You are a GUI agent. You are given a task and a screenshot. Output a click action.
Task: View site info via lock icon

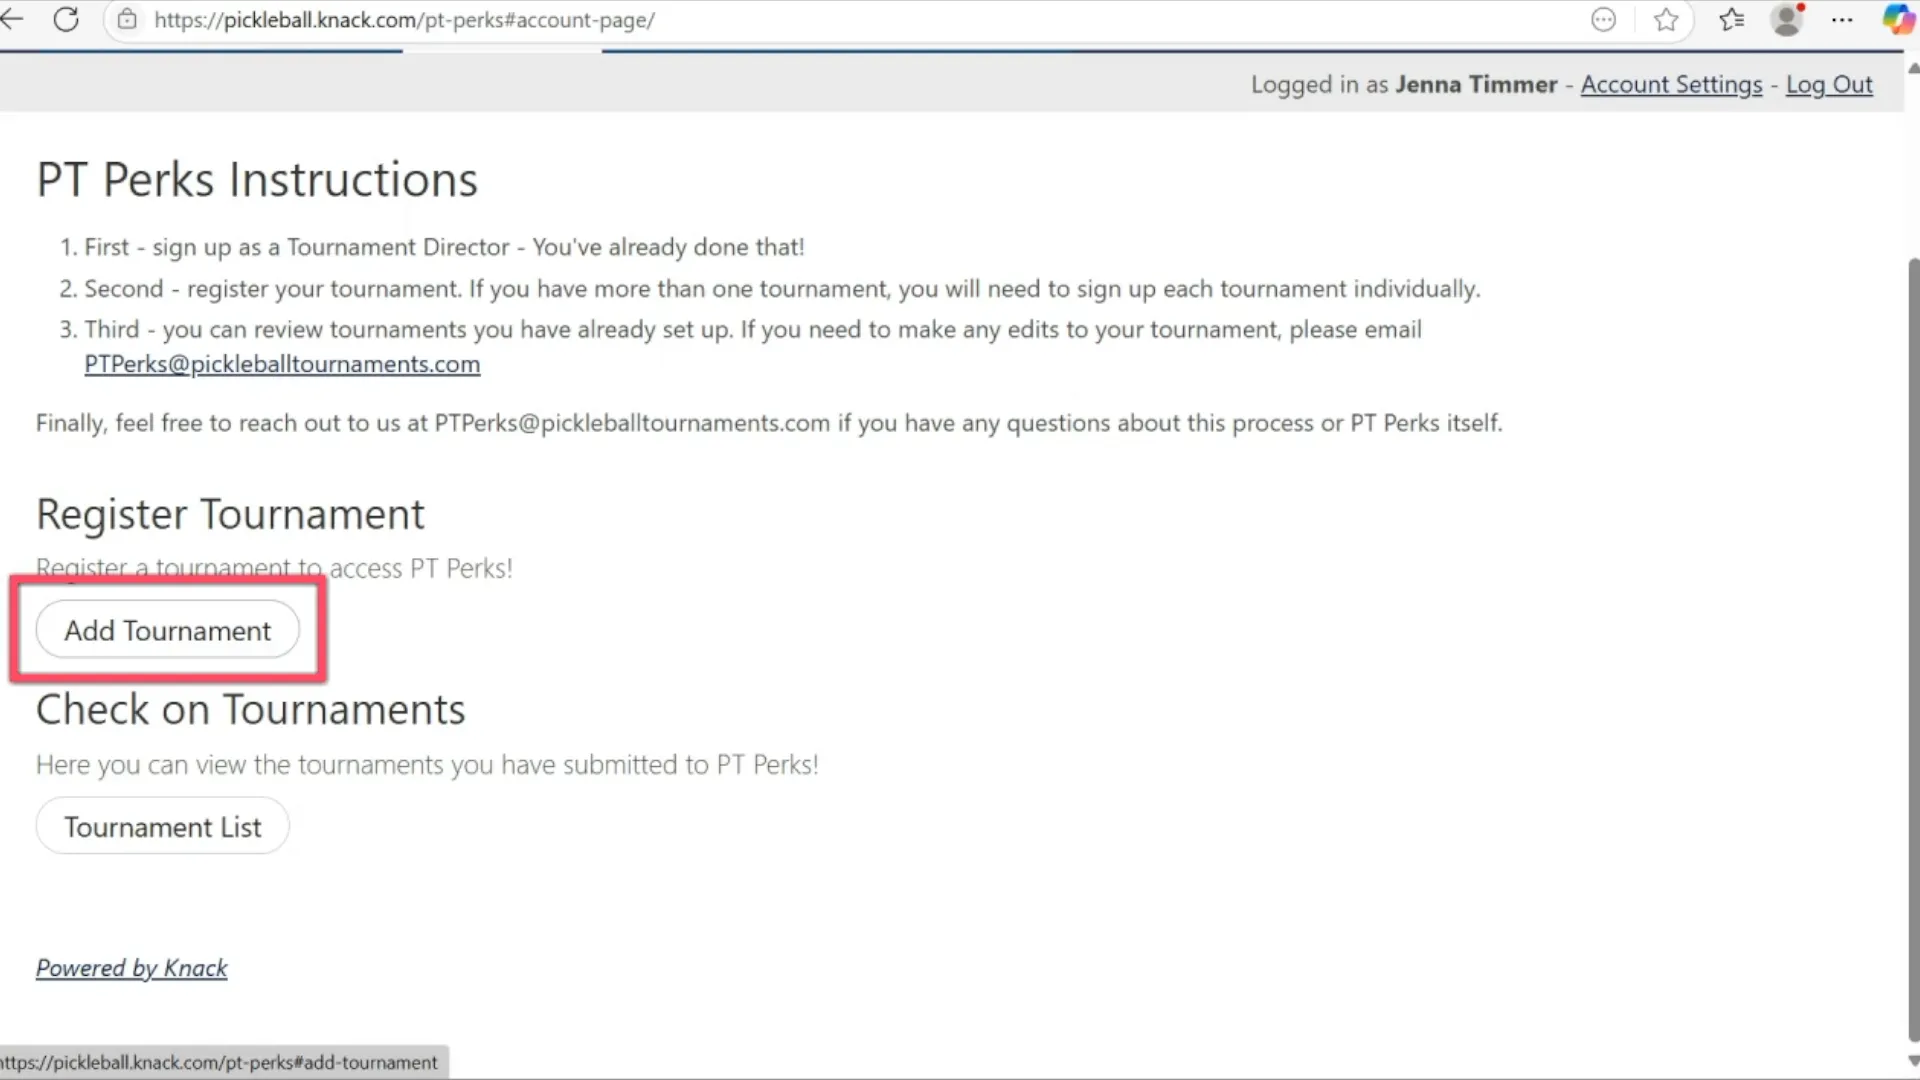(x=127, y=20)
